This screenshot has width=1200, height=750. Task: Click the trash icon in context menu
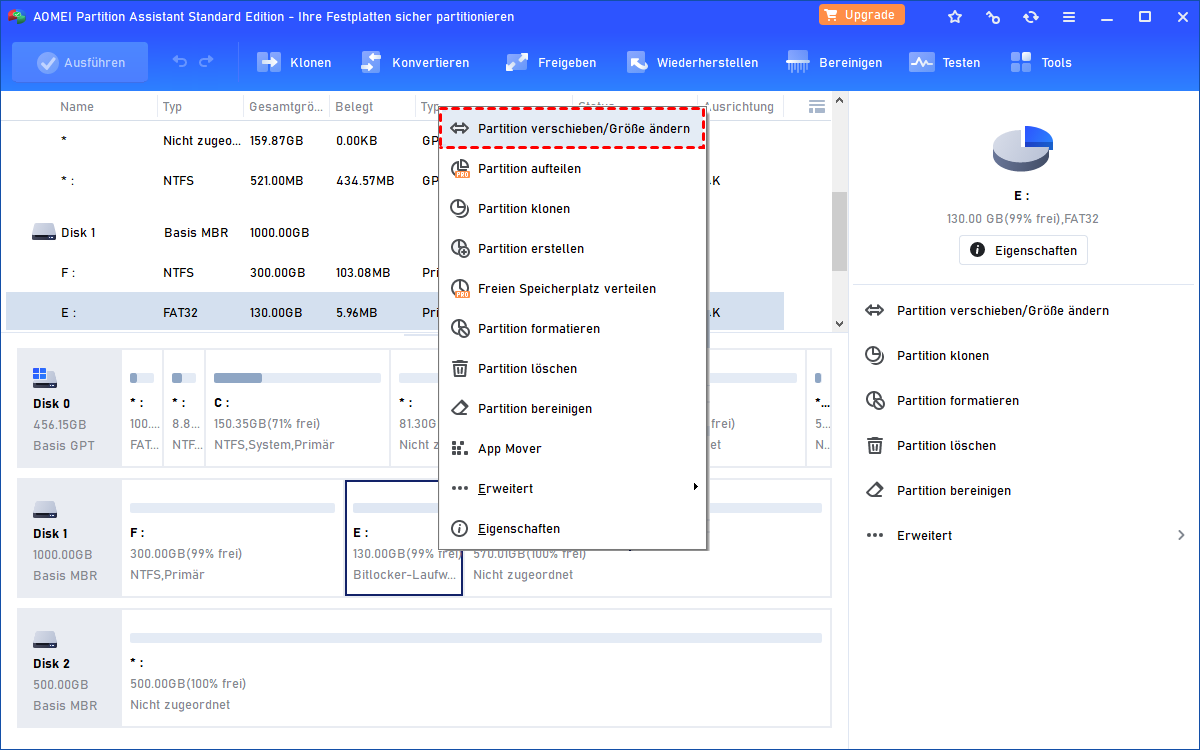pos(460,368)
